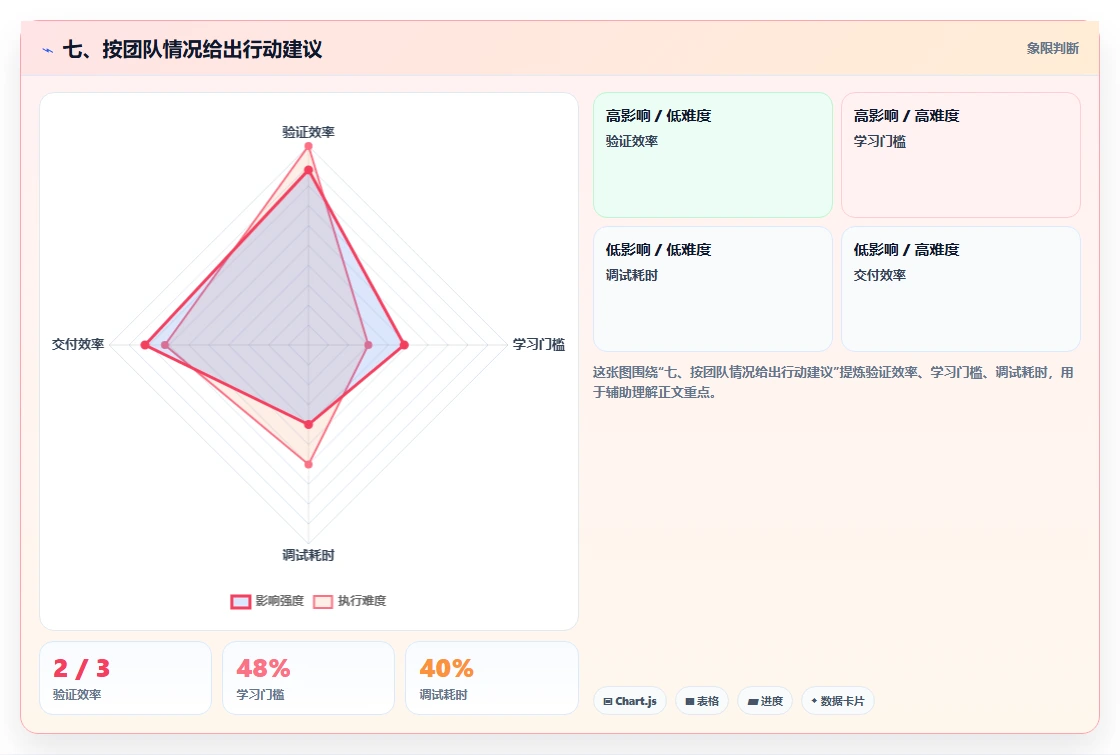Open the 高影响 / 高难度 quadrant card
The width and height of the screenshot is (1120, 755).
click(x=961, y=155)
